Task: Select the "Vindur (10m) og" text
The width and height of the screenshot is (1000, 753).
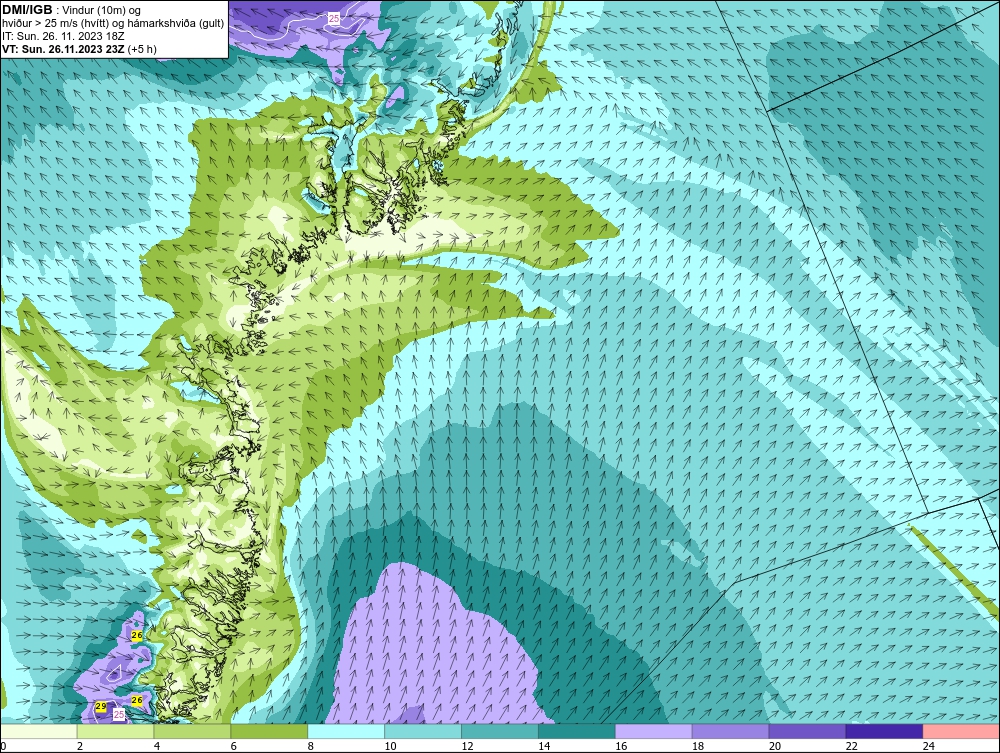Action: [x=101, y=10]
